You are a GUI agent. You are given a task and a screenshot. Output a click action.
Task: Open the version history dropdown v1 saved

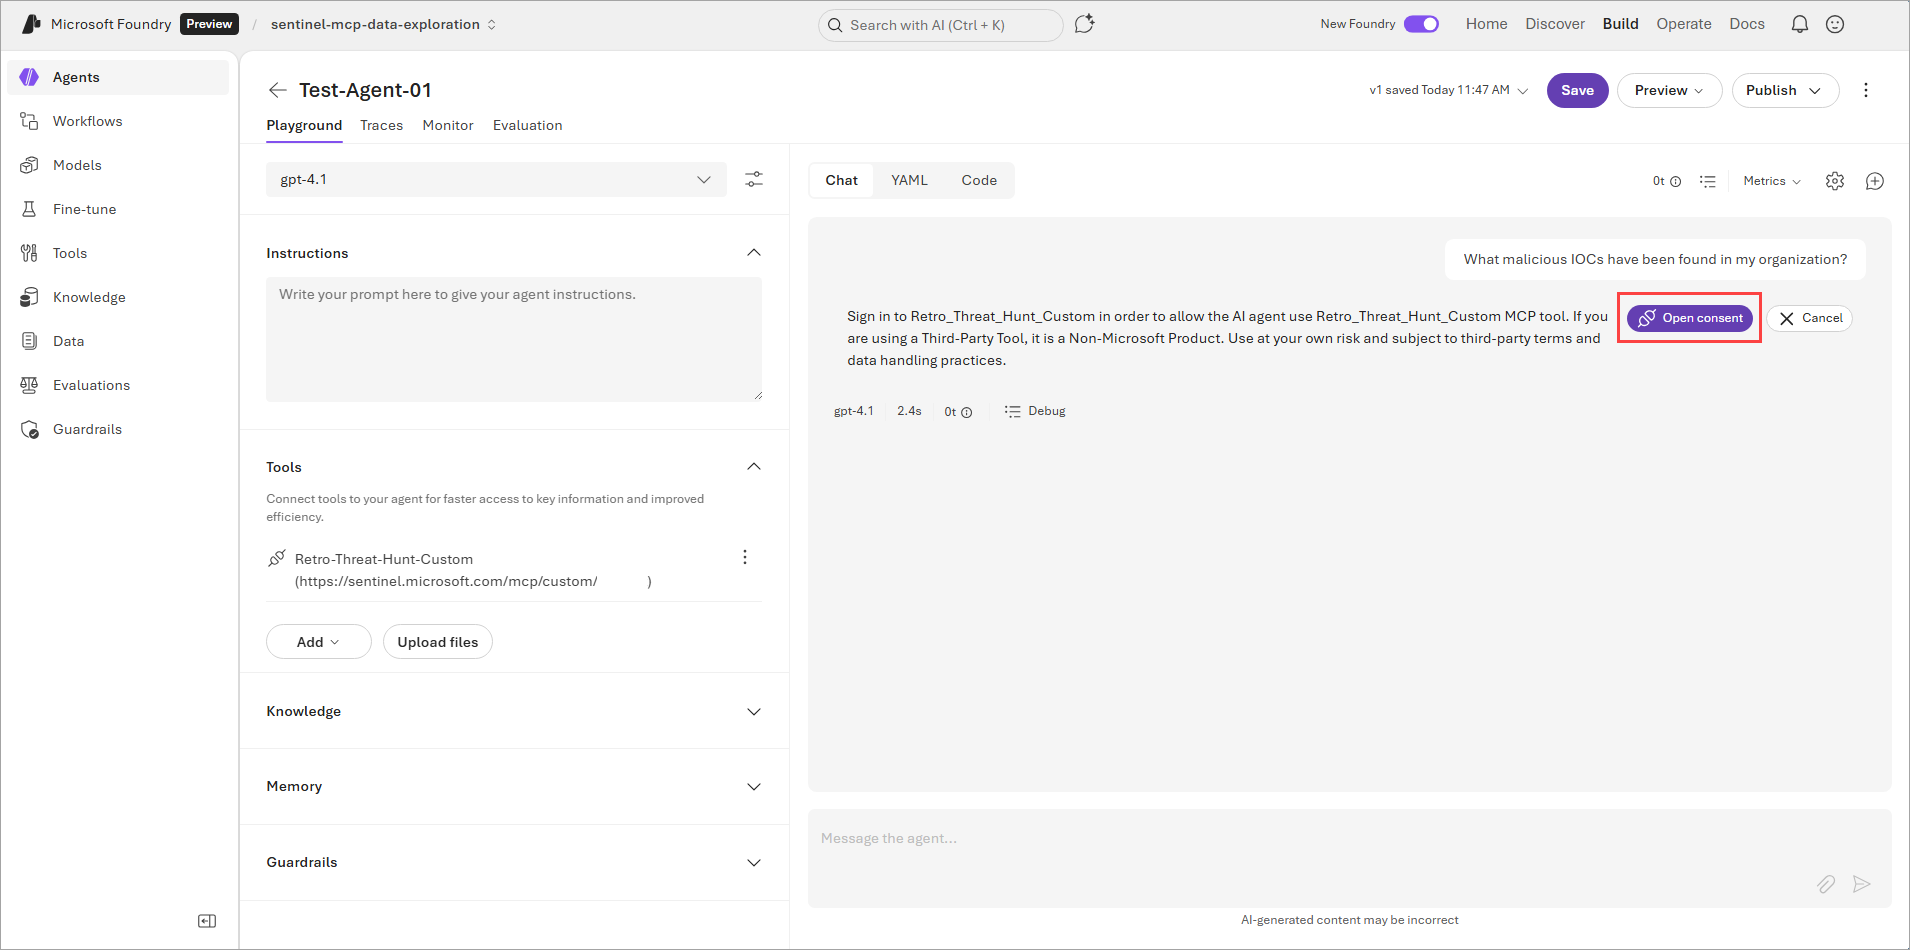1449,90
